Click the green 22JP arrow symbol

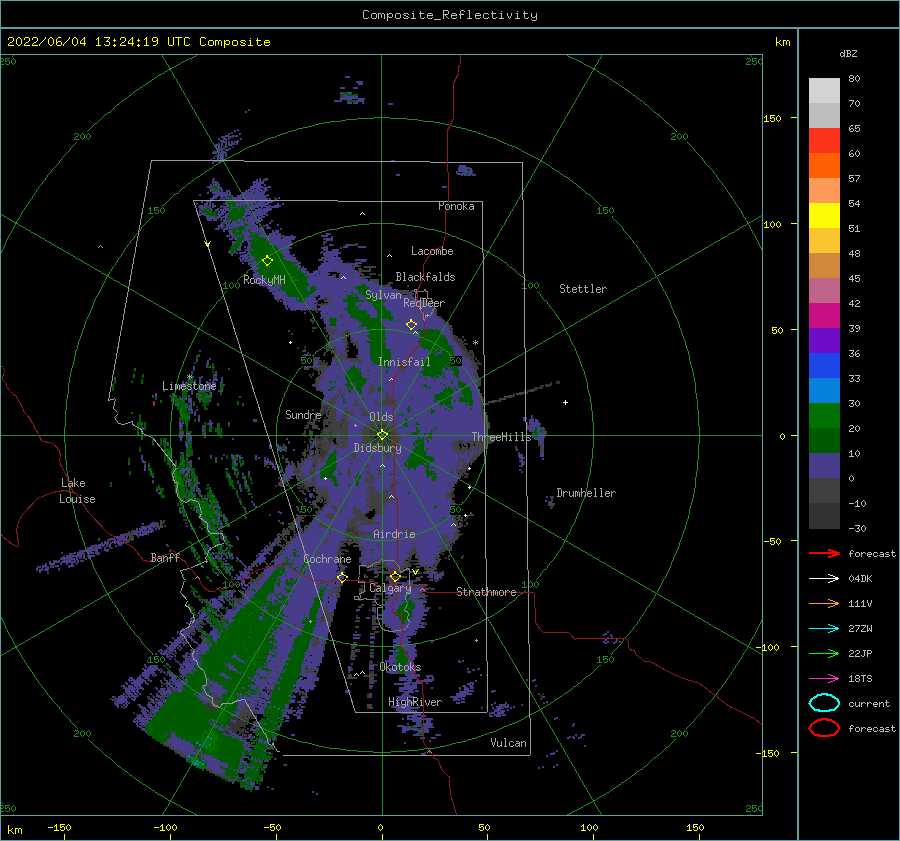click(824, 653)
